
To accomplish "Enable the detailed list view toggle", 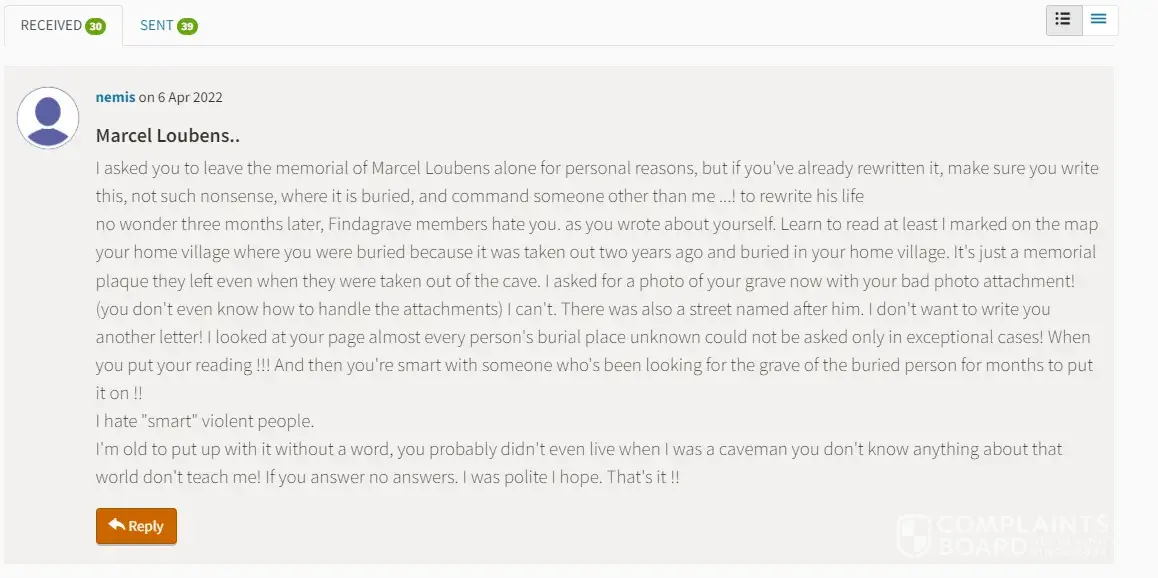I will pyautogui.click(x=1064, y=19).
